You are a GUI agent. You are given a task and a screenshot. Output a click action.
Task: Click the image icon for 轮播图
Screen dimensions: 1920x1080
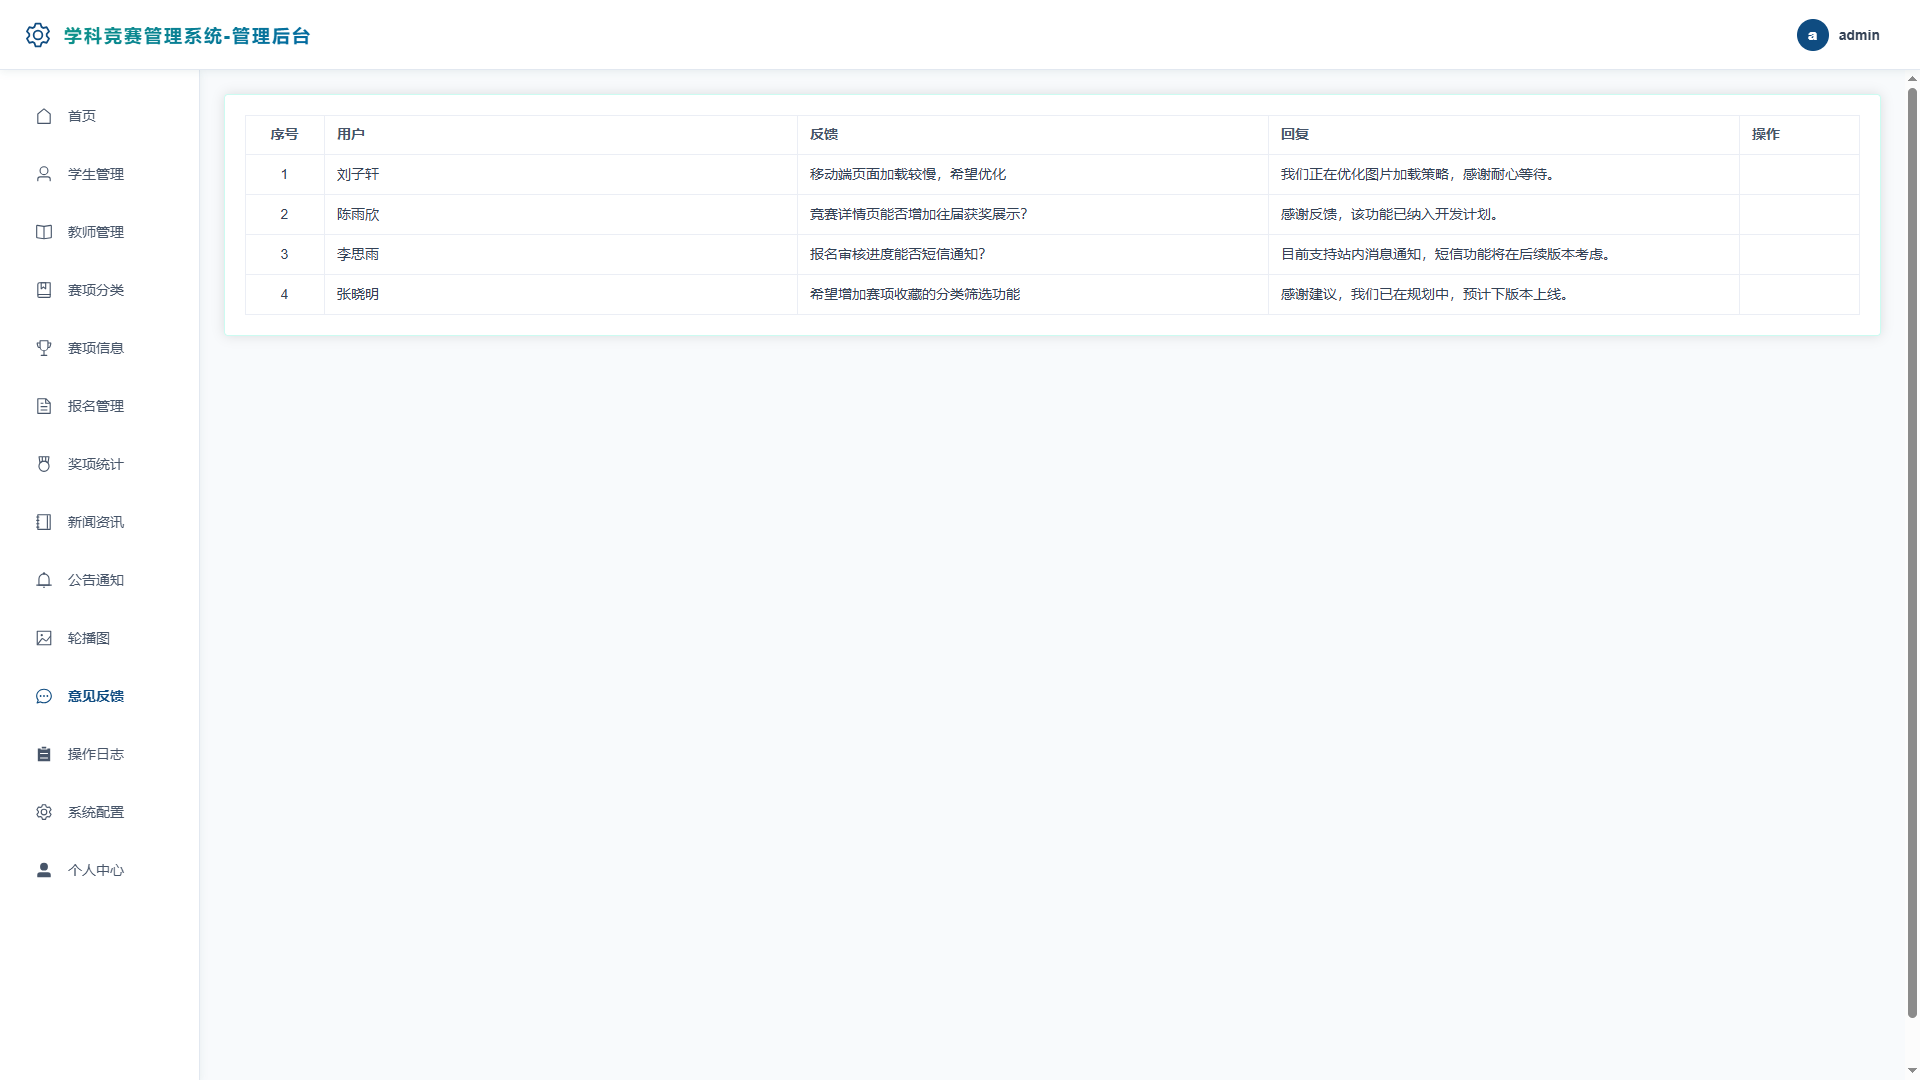[x=44, y=638]
